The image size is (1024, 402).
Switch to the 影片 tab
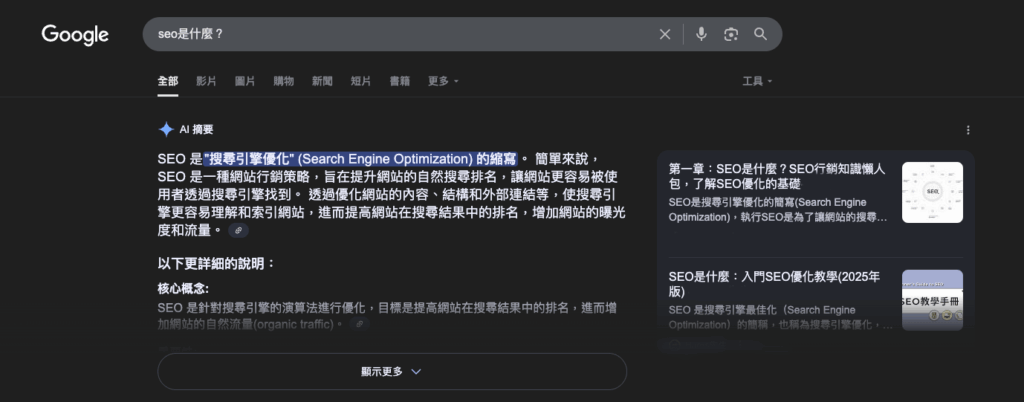point(206,81)
